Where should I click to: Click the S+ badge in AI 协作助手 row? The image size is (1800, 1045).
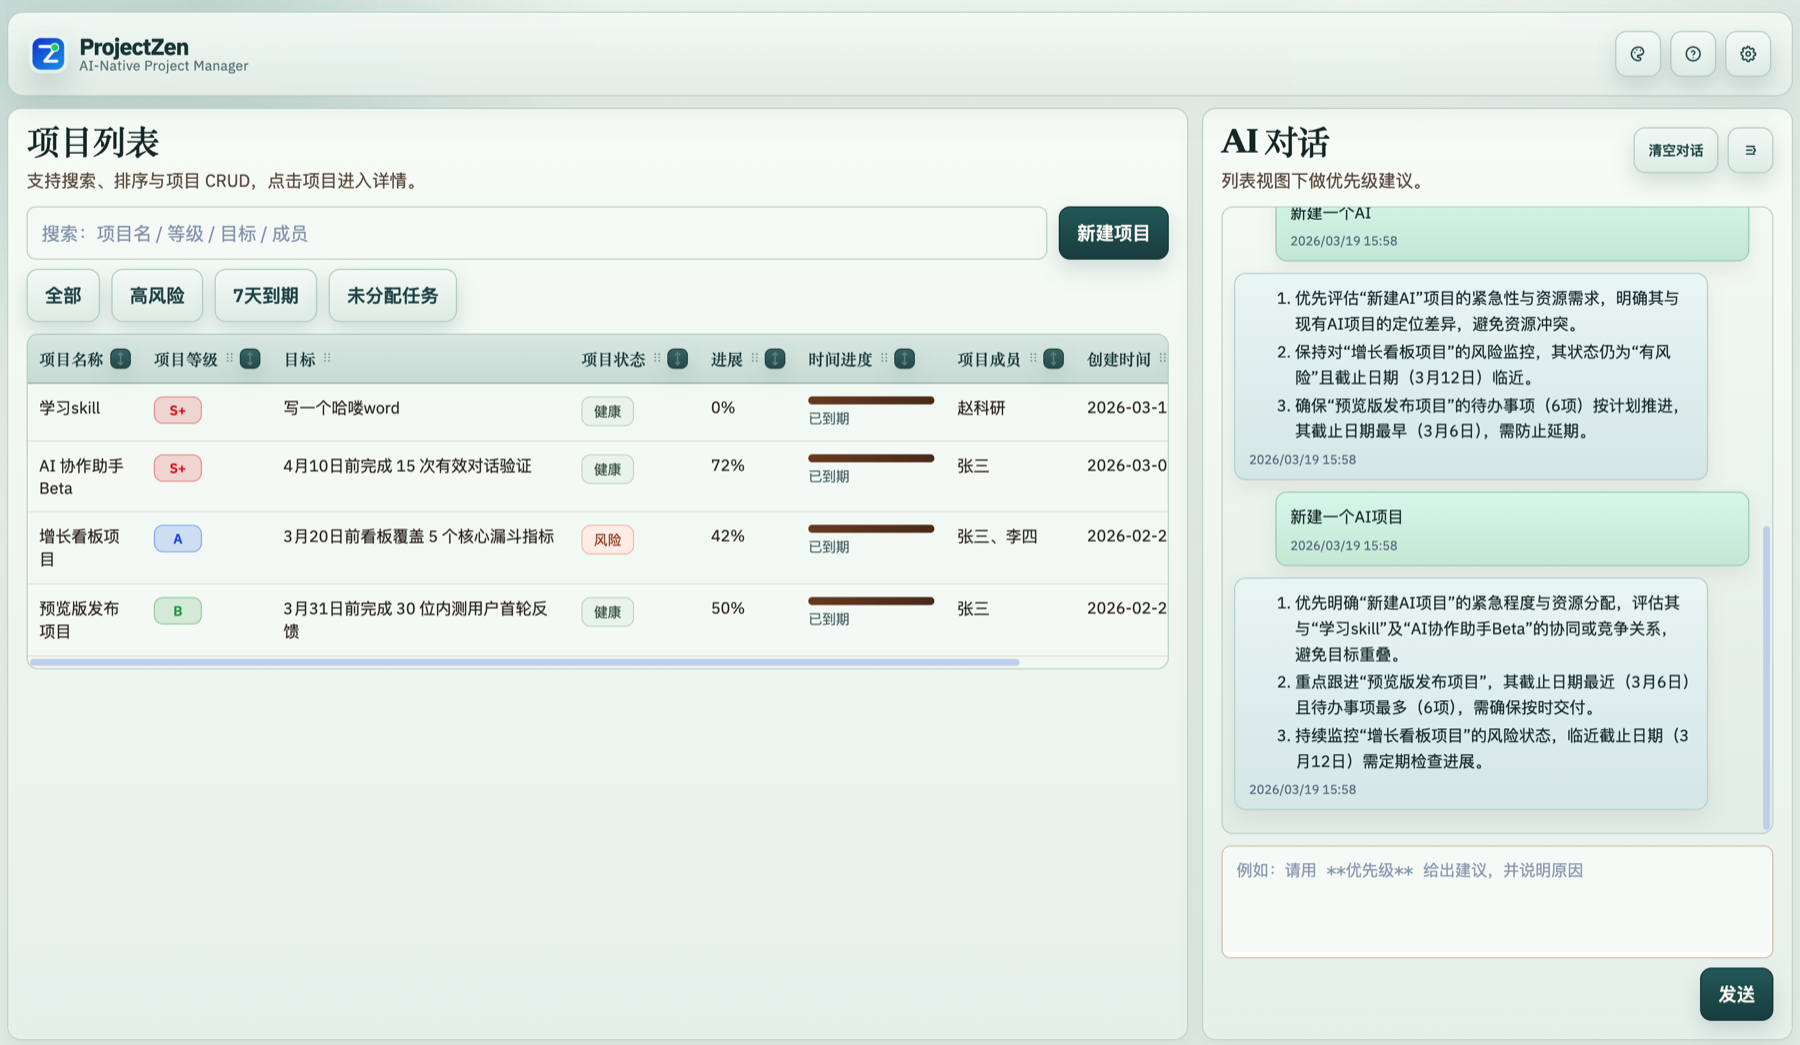[x=177, y=468]
